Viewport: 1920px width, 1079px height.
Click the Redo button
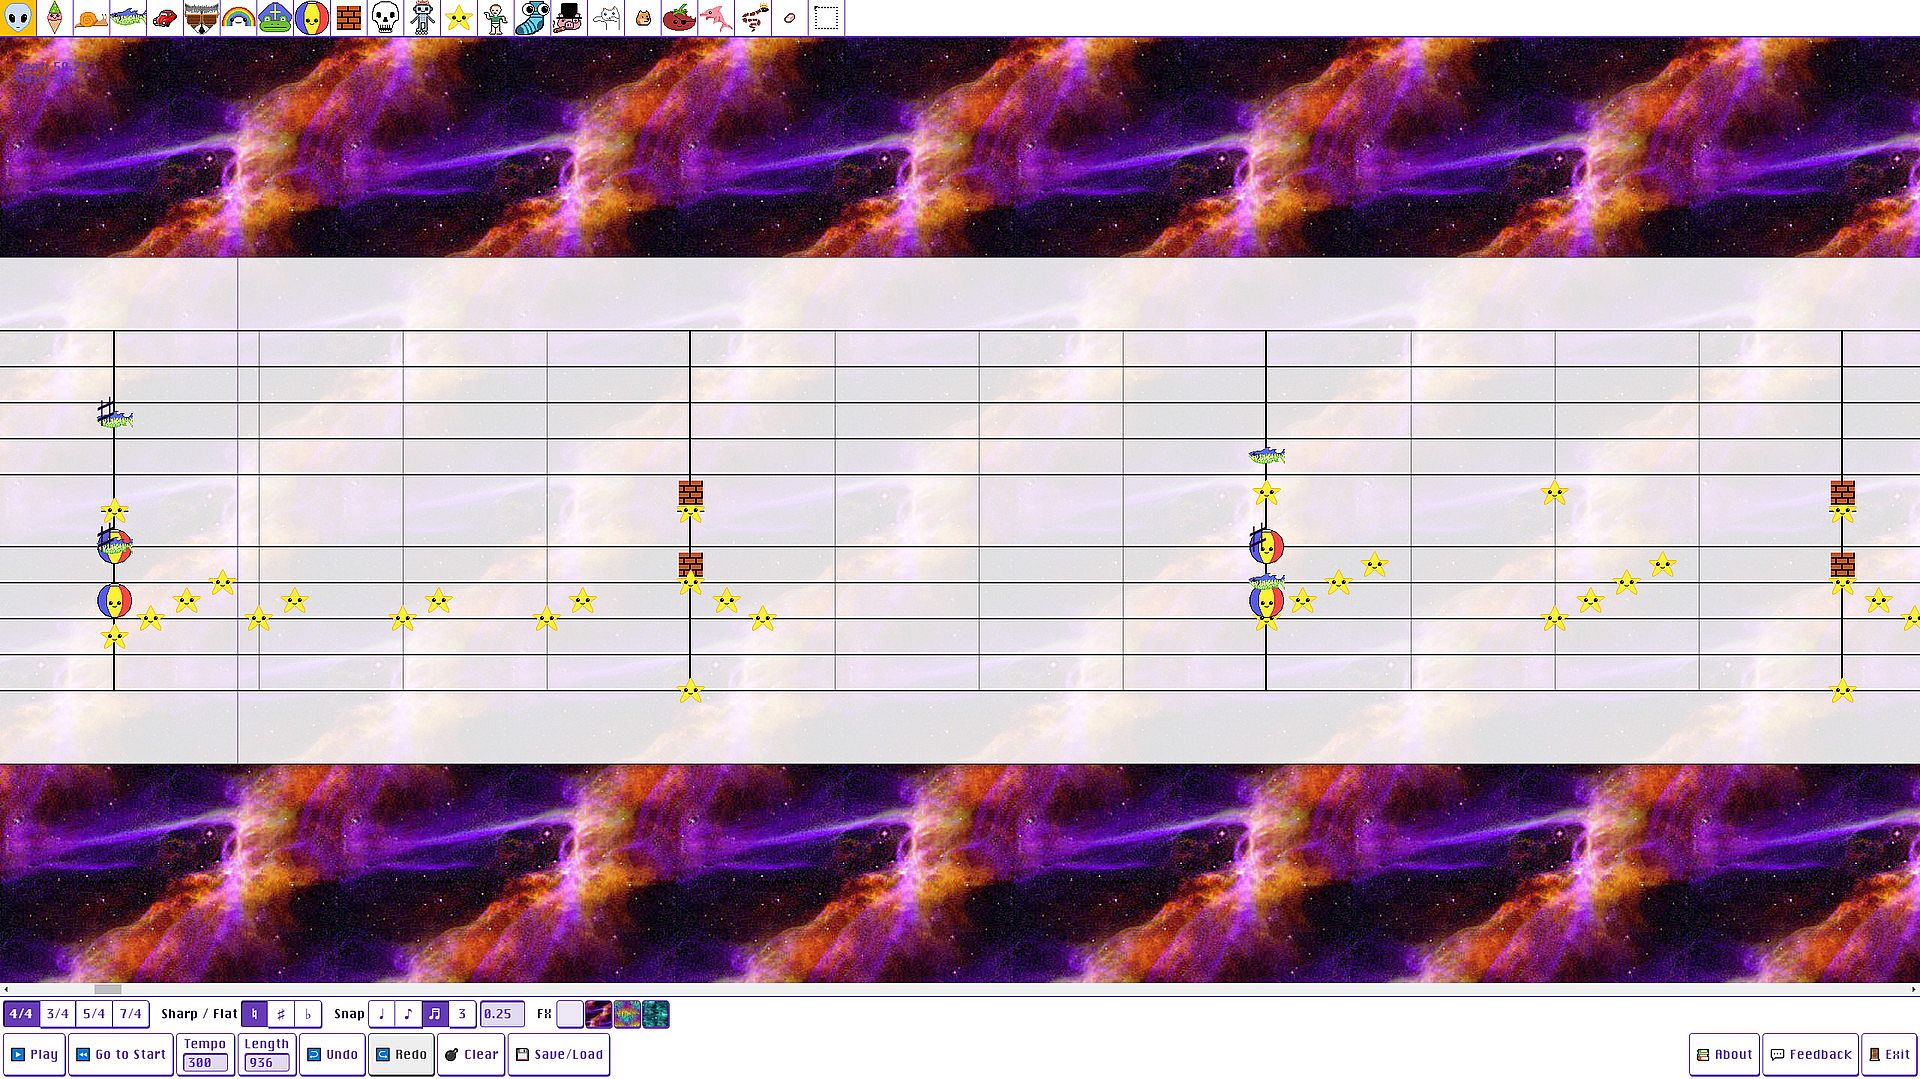click(x=401, y=1054)
